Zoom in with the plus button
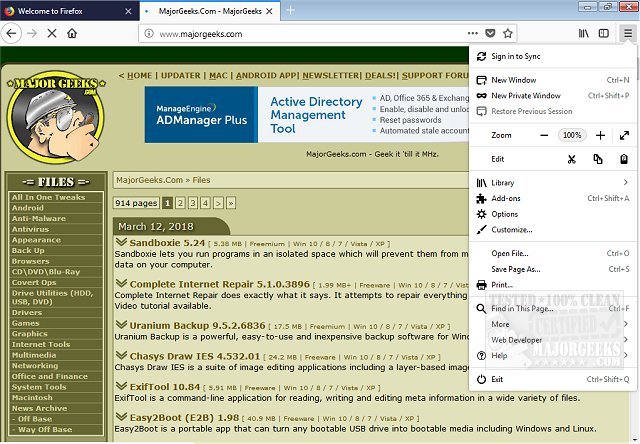Viewport: 640px width, 444px height. (x=600, y=135)
